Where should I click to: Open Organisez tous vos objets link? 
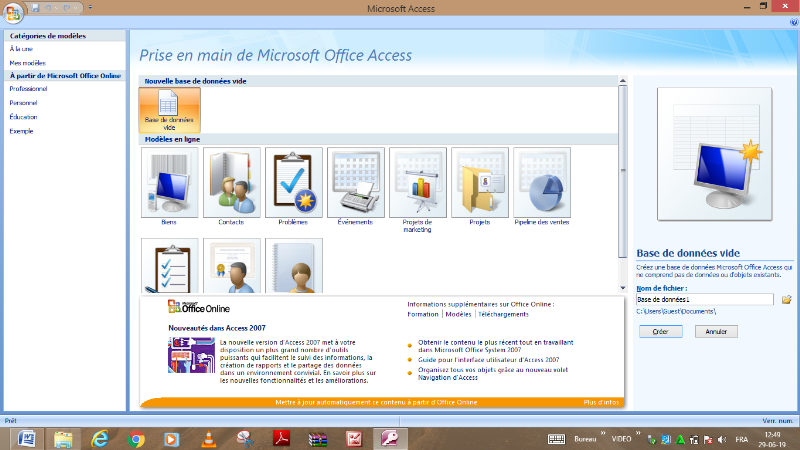coord(493,373)
